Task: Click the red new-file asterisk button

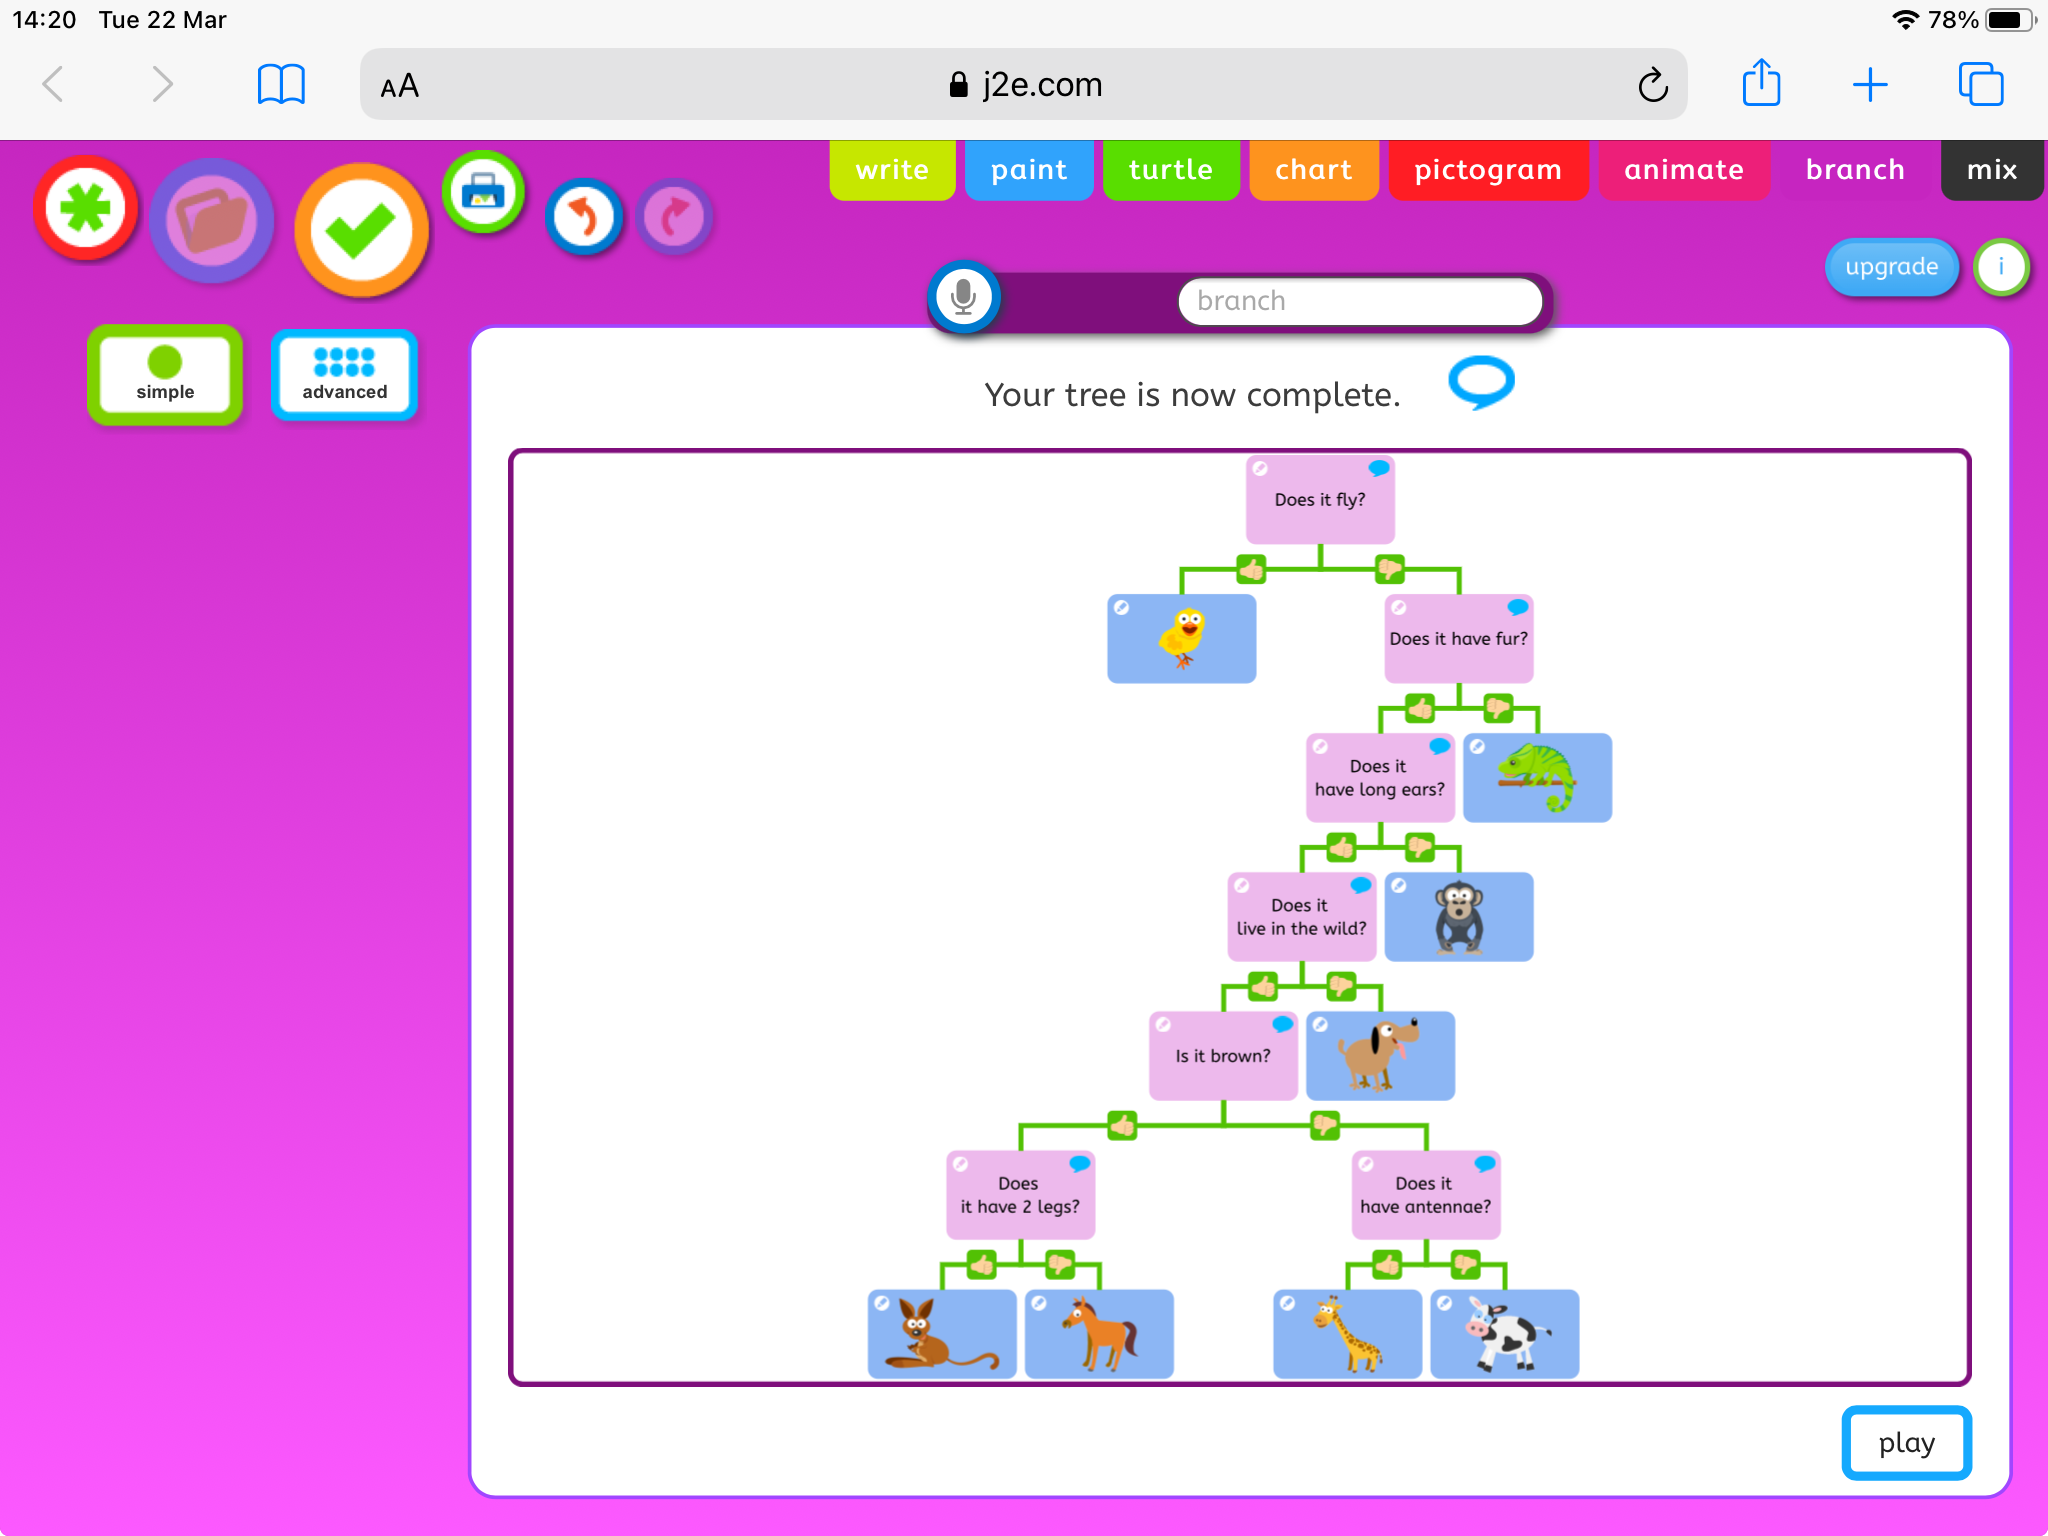Action: (x=86, y=209)
